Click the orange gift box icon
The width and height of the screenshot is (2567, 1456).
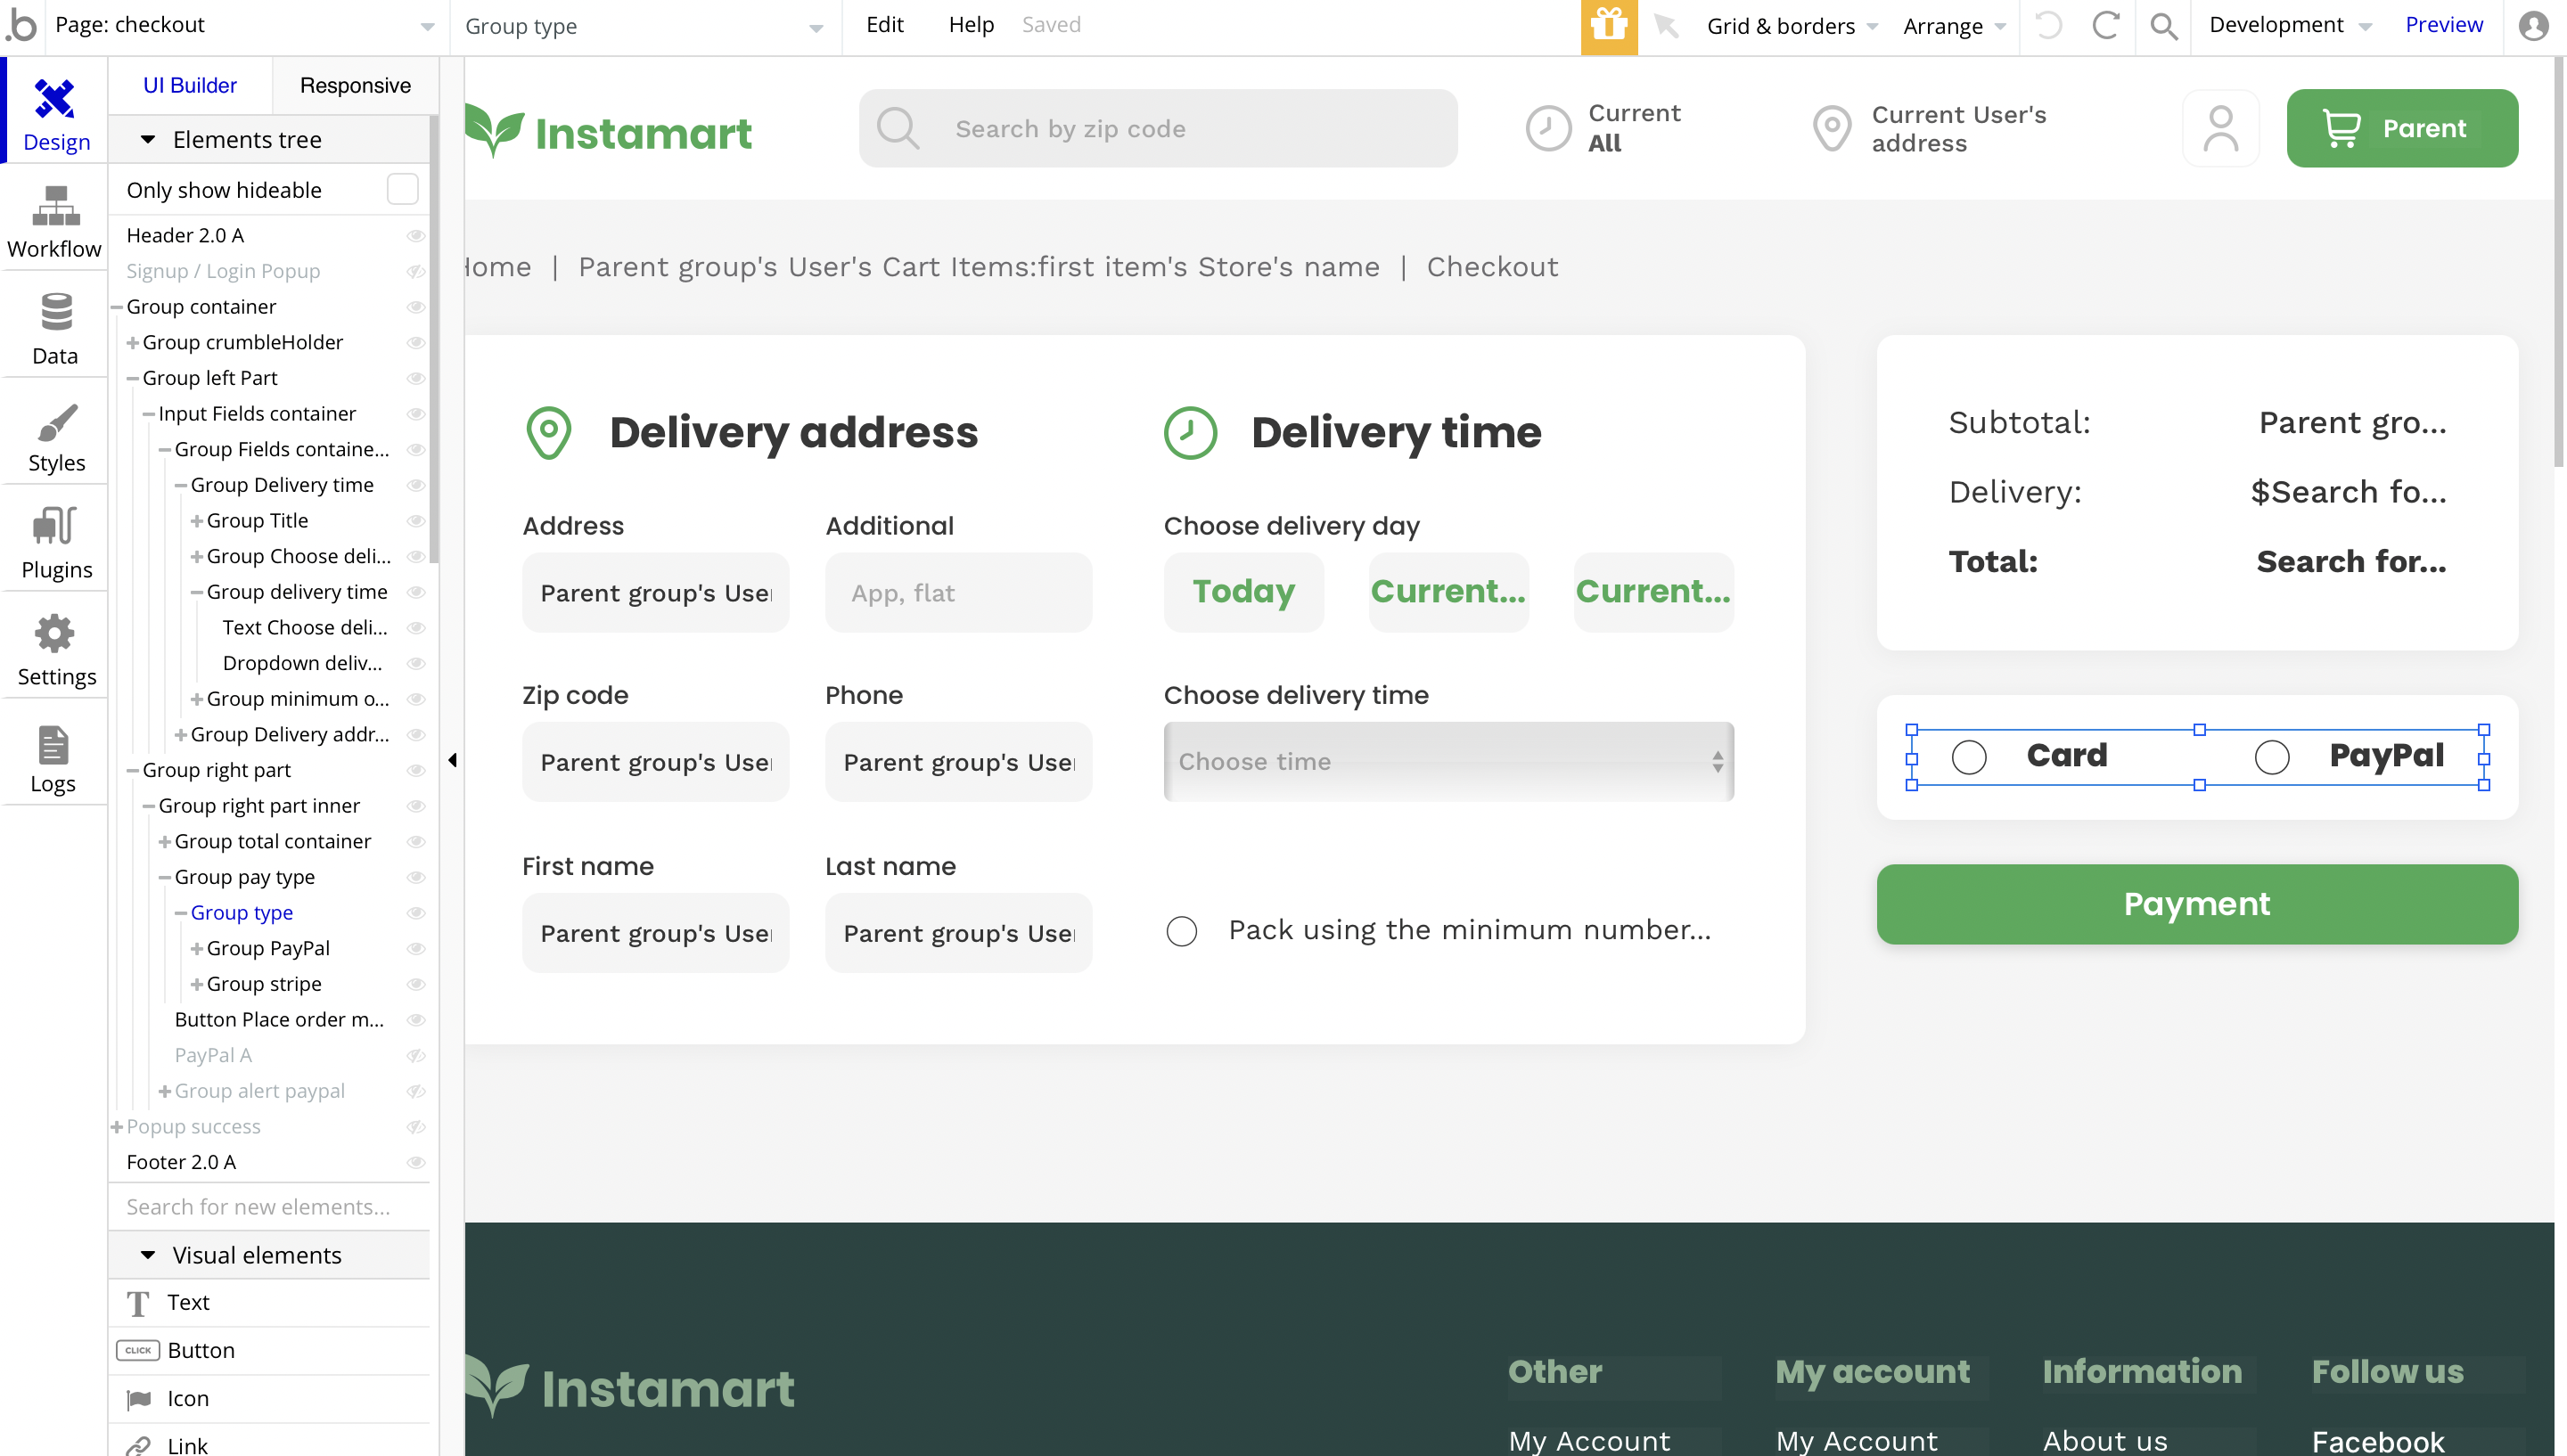pos(1608,26)
